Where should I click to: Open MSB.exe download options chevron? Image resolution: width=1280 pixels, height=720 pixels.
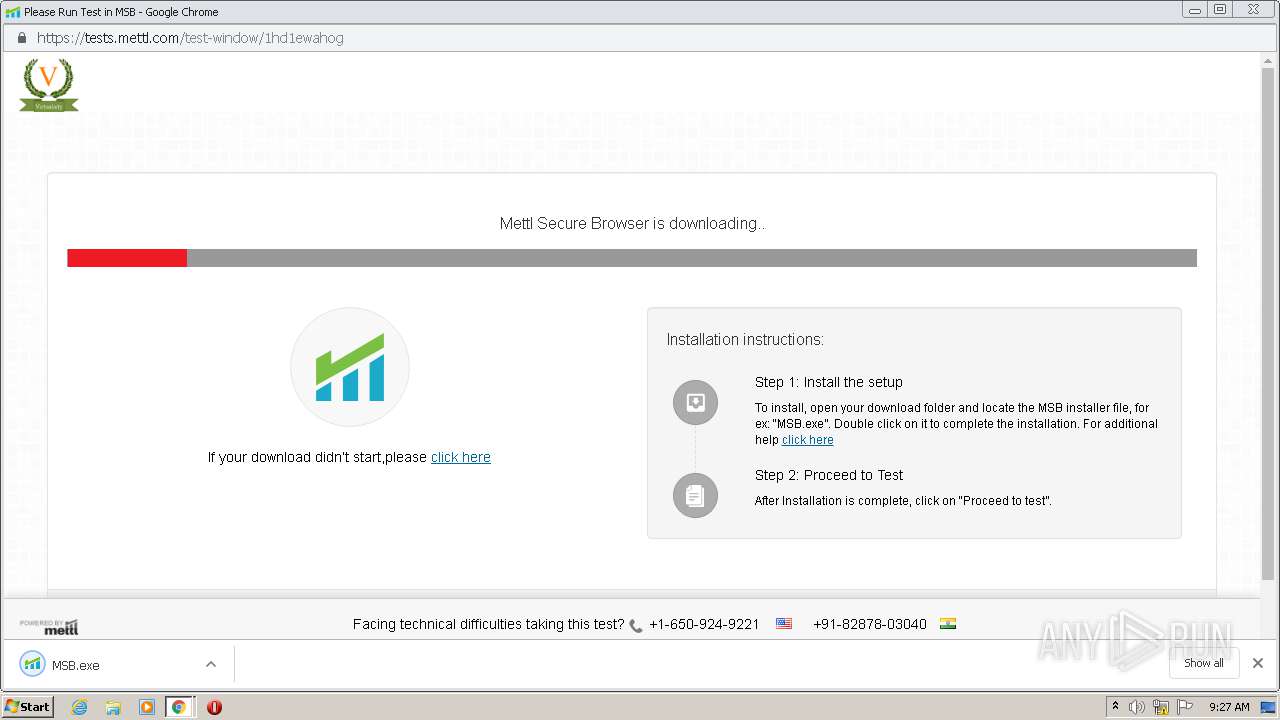[x=211, y=664]
